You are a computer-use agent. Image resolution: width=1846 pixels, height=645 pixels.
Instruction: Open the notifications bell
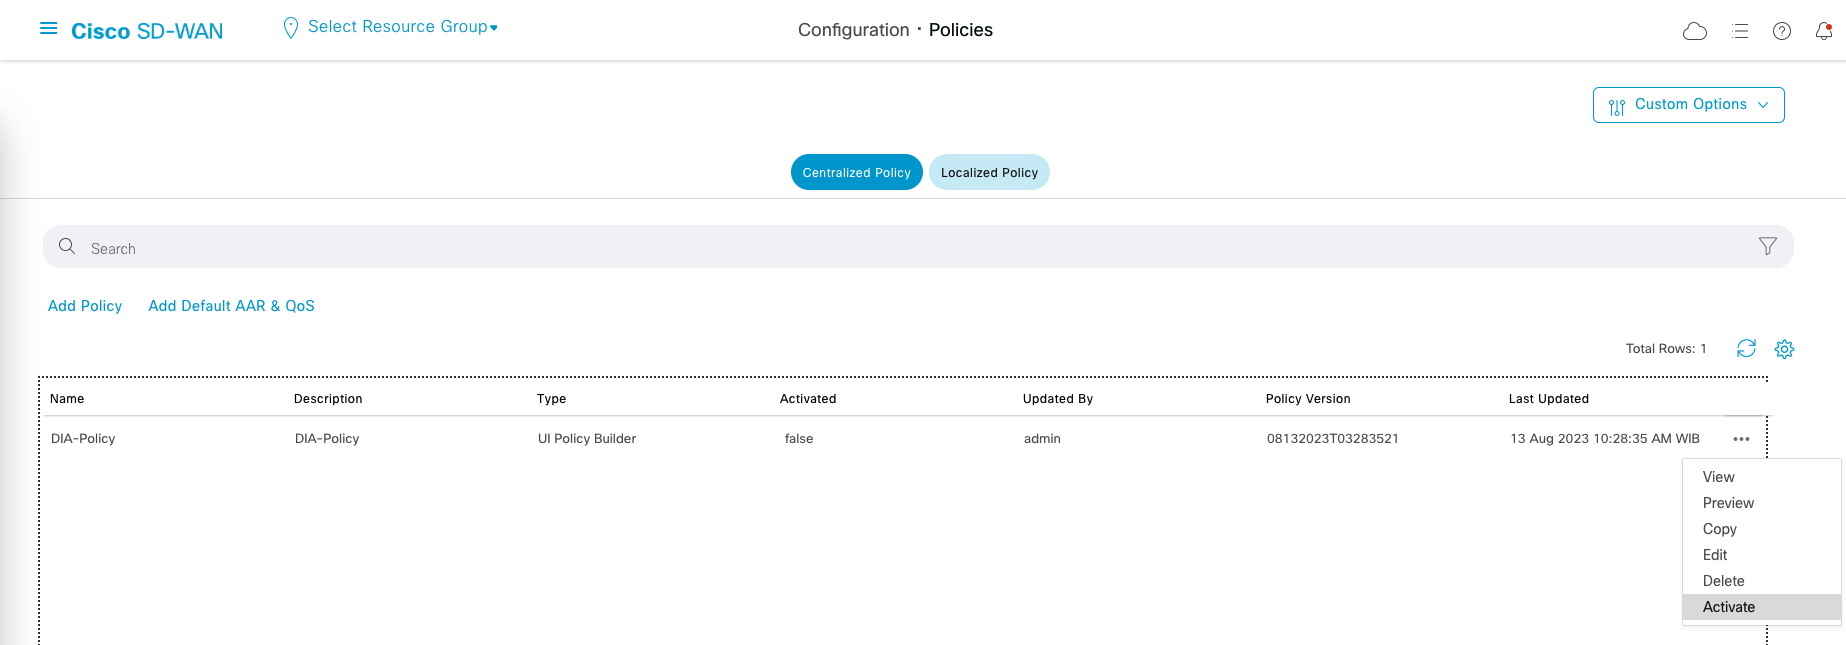[x=1824, y=31]
